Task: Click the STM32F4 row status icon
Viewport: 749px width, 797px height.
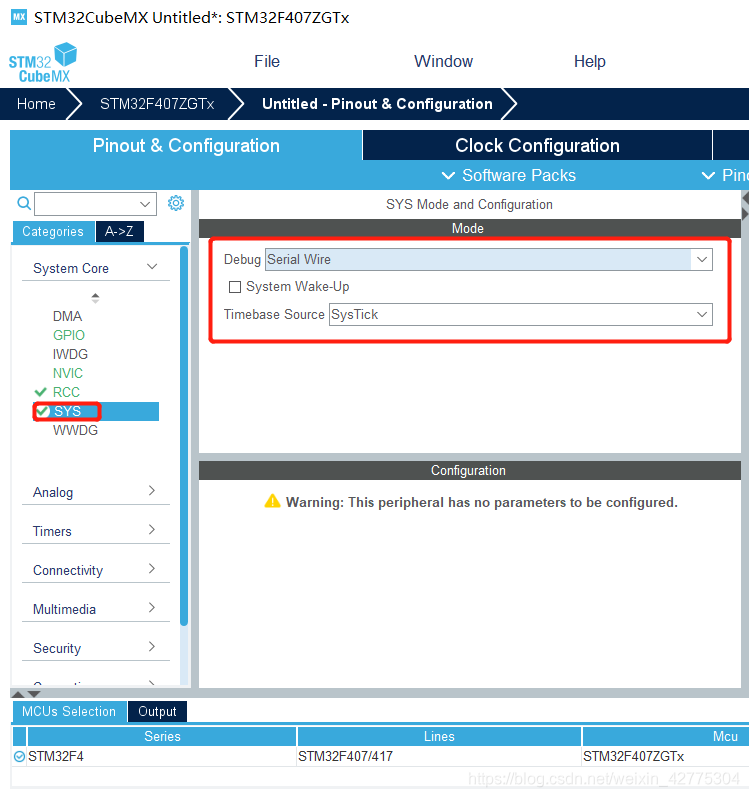Action: pyautogui.click(x=19, y=756)
